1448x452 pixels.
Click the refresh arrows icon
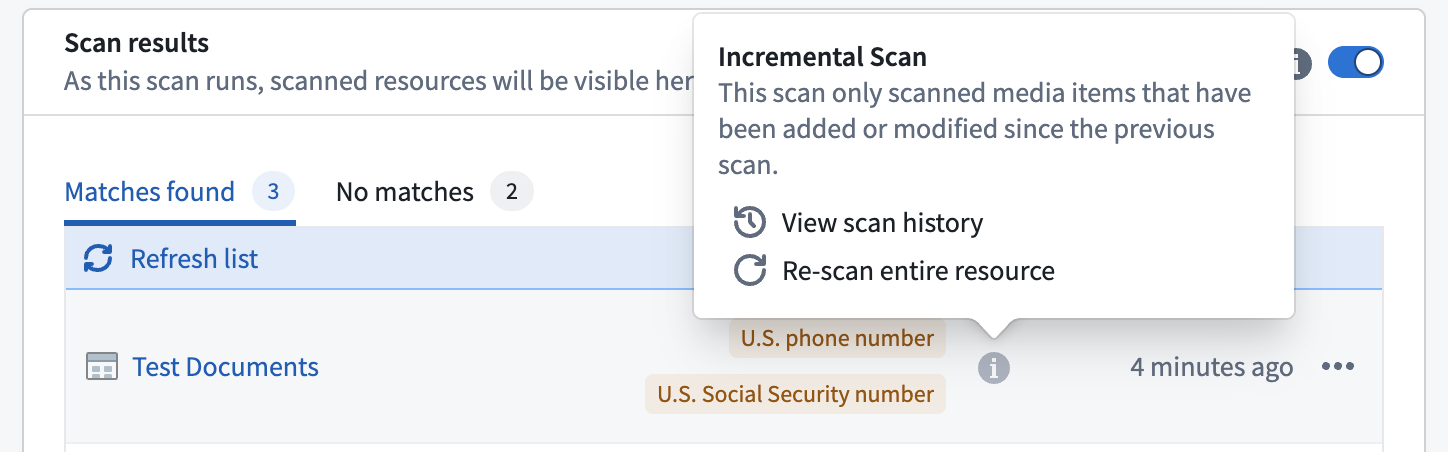(98, 259)
